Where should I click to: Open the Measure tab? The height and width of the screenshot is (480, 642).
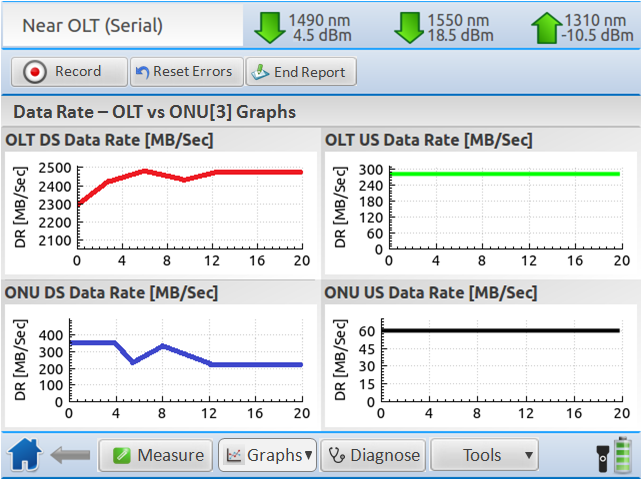[x=156, y=455]
